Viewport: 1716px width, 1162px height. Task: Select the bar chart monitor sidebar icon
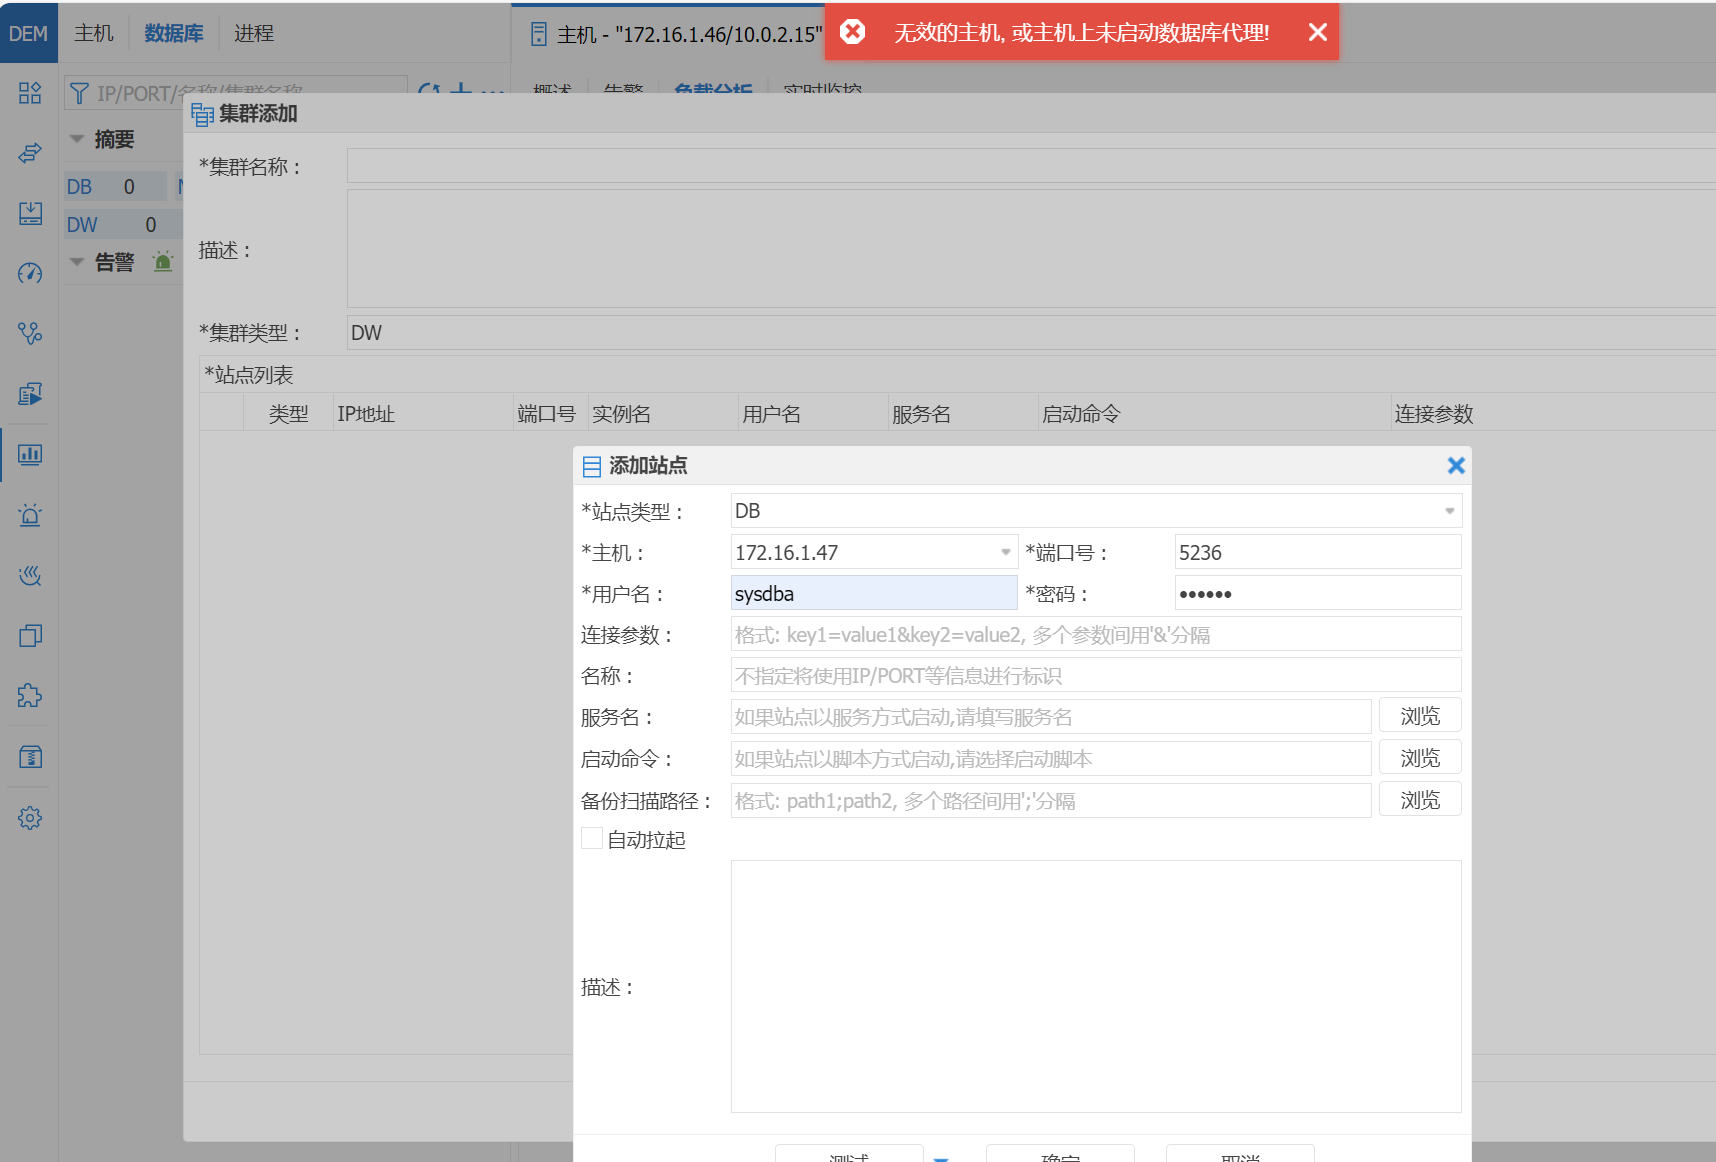pos(30,455)
